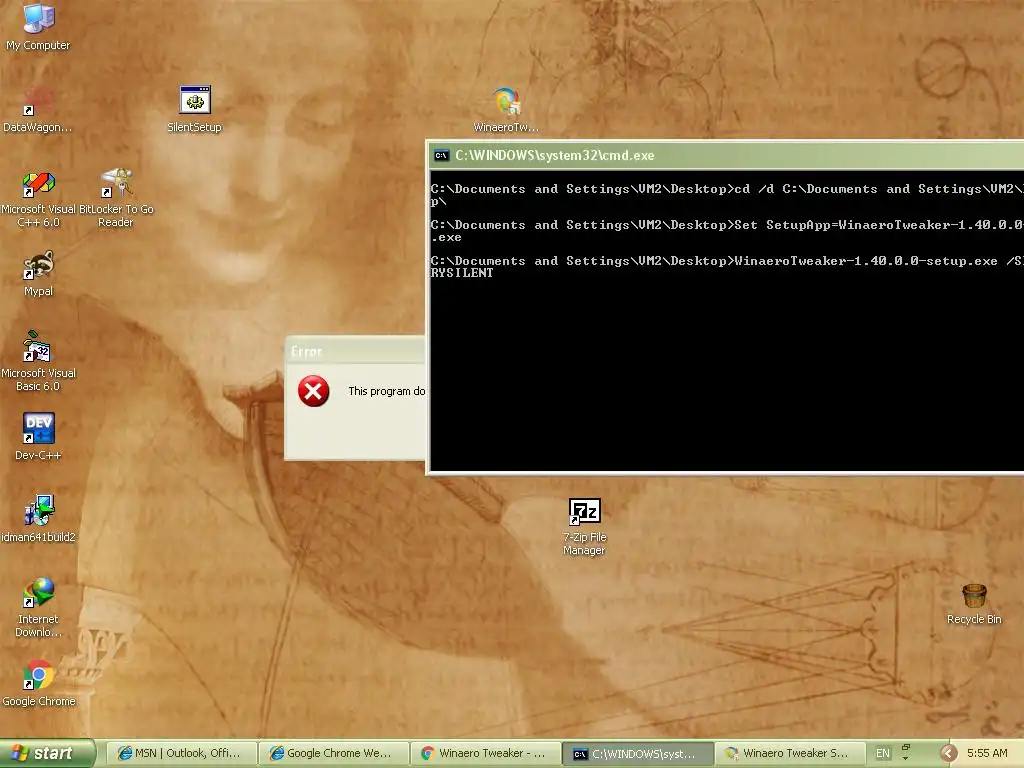Screen dimensions: 1024x768
Task: Switch to Winaero Tweaker Chrome taskbar button
Action: [485, 754]
